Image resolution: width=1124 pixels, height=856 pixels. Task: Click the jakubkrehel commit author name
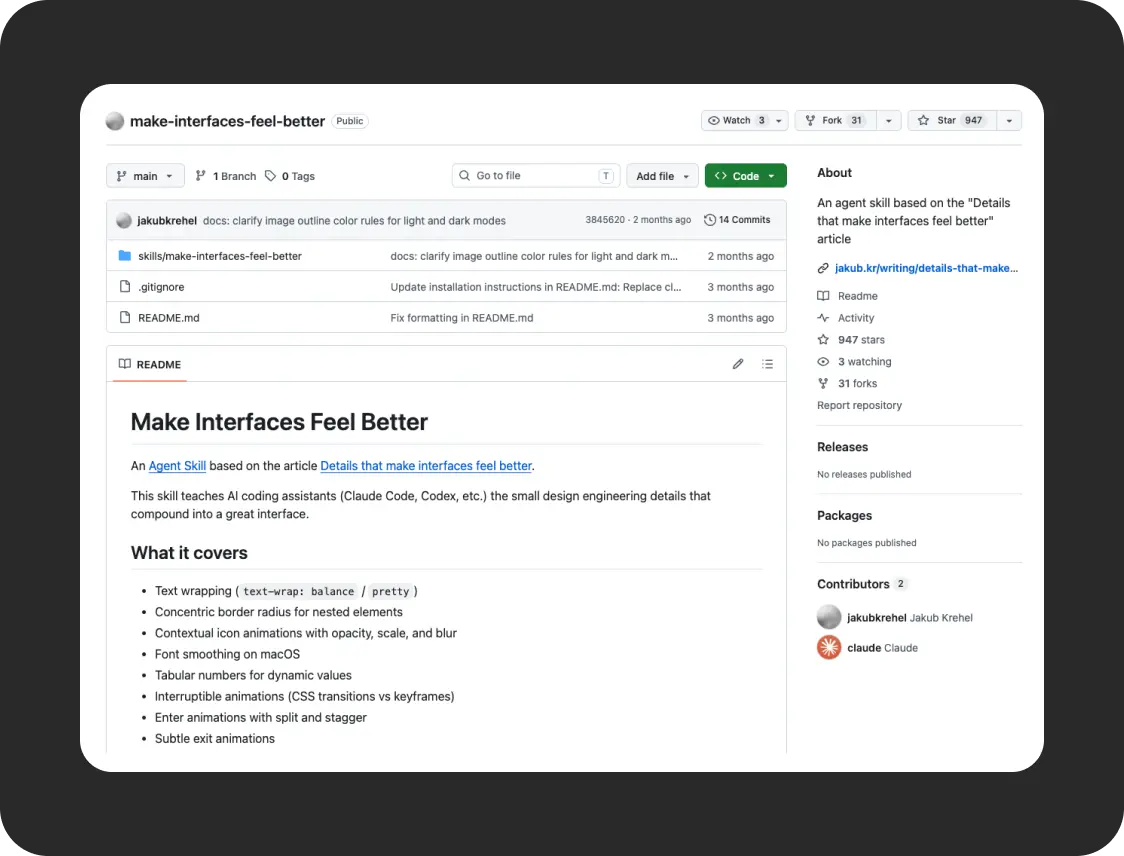(167, 220)
